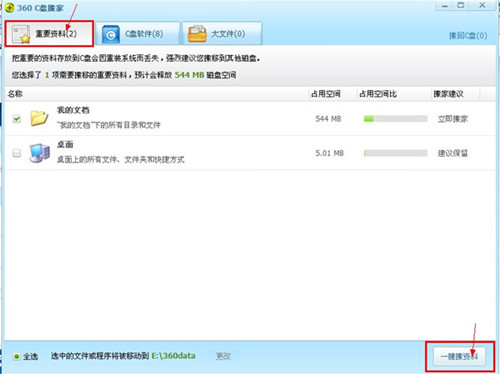
Task: Toggle the 全选 select-all checkbox
Action: pos(16,356)
